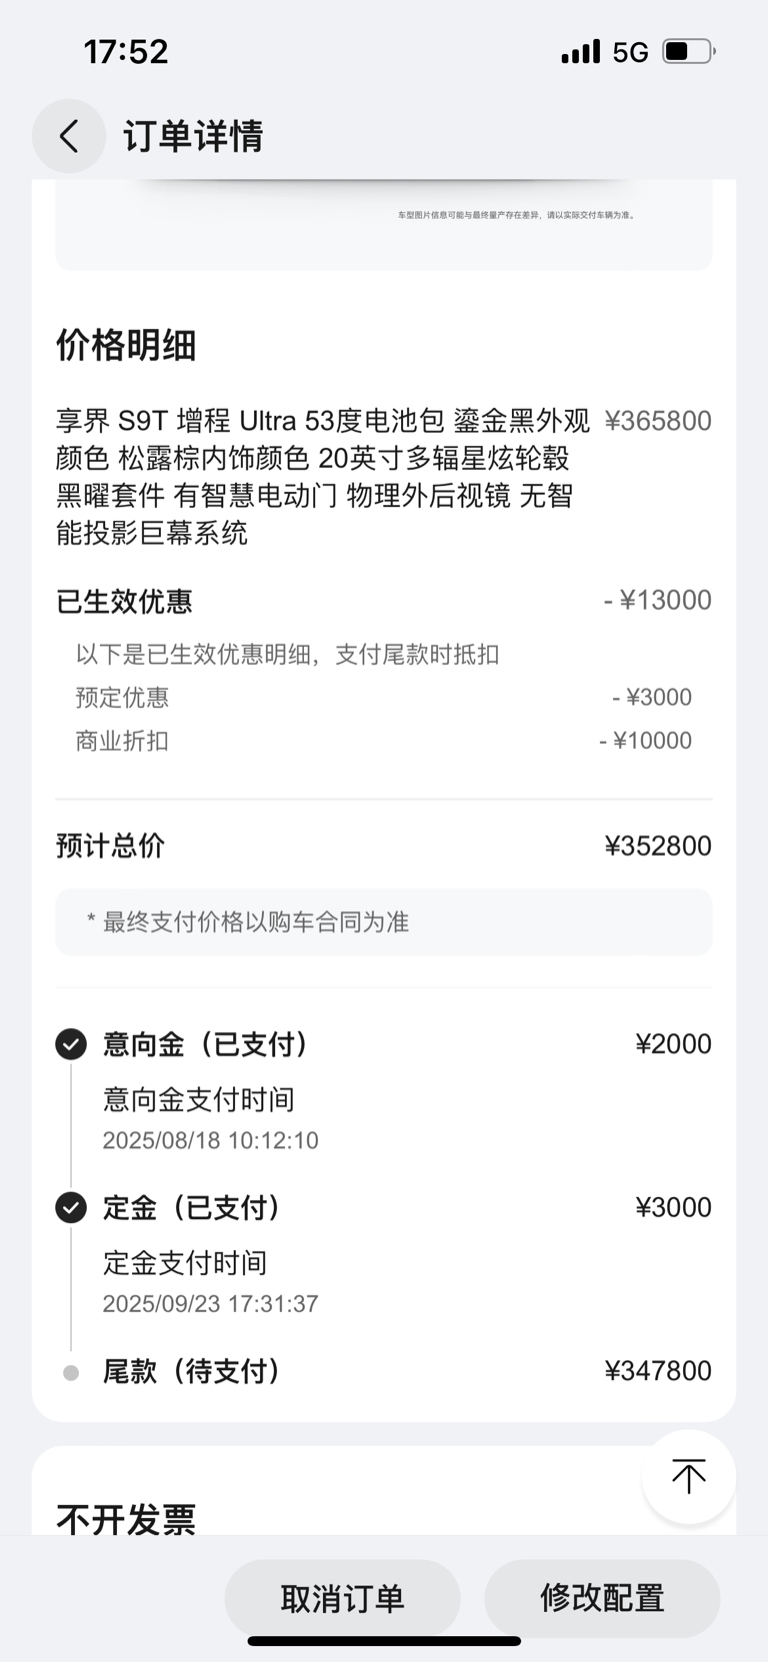Tap the checkmark beside 意向金(已支付)
The width and height of the screenshot is (768, 1663).
point(71,1044)
